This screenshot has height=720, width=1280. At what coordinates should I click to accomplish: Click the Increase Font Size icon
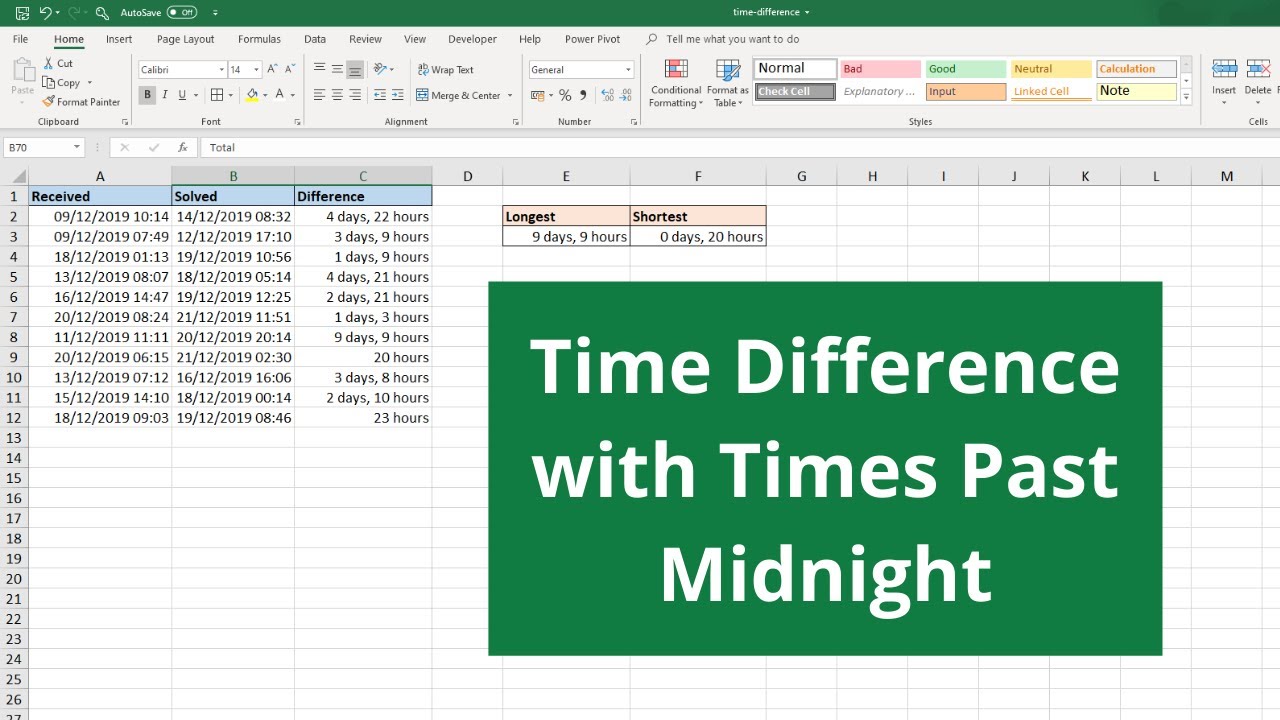272,69
